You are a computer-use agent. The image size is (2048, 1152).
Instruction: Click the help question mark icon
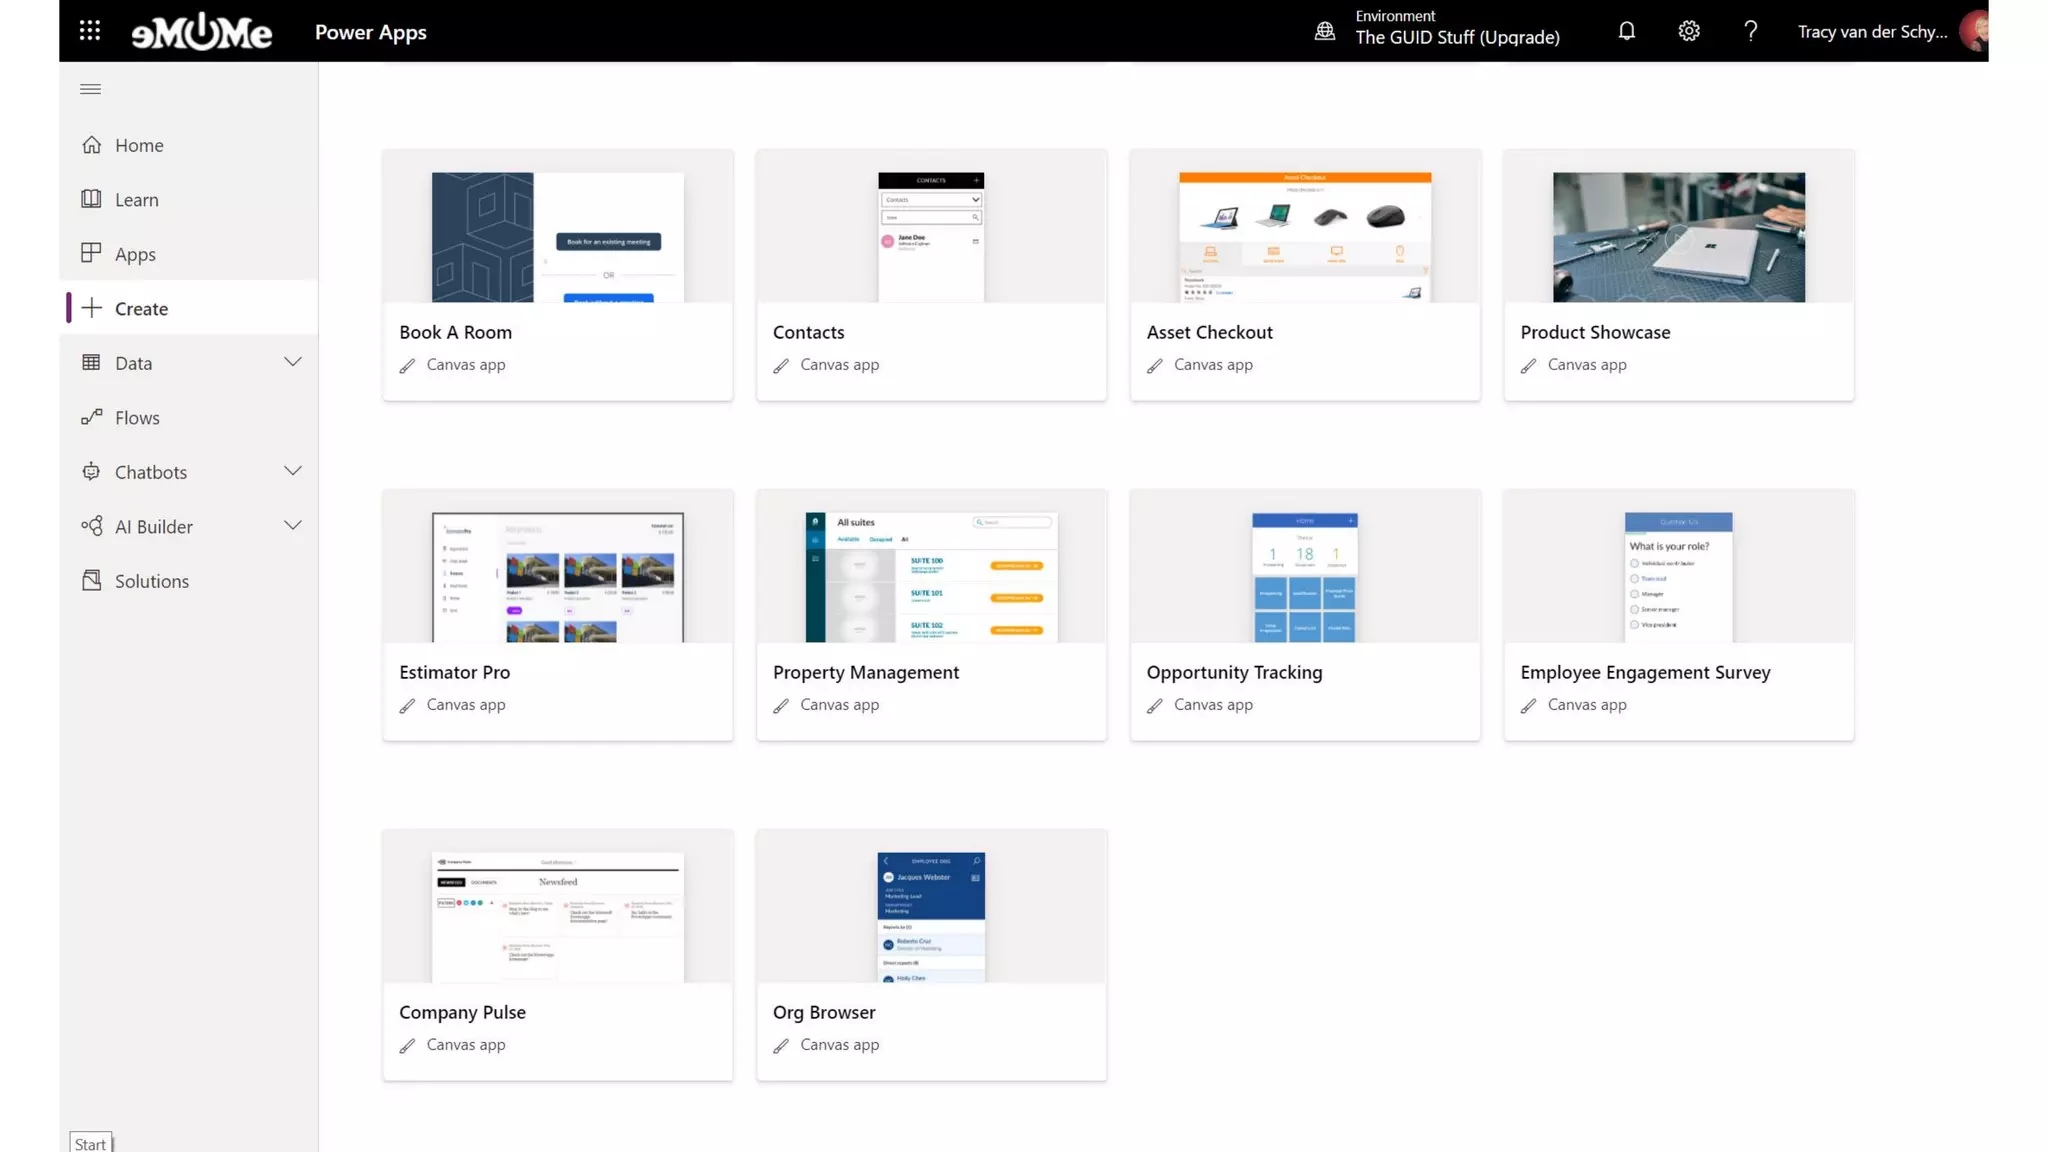[x=1751, y=31]
